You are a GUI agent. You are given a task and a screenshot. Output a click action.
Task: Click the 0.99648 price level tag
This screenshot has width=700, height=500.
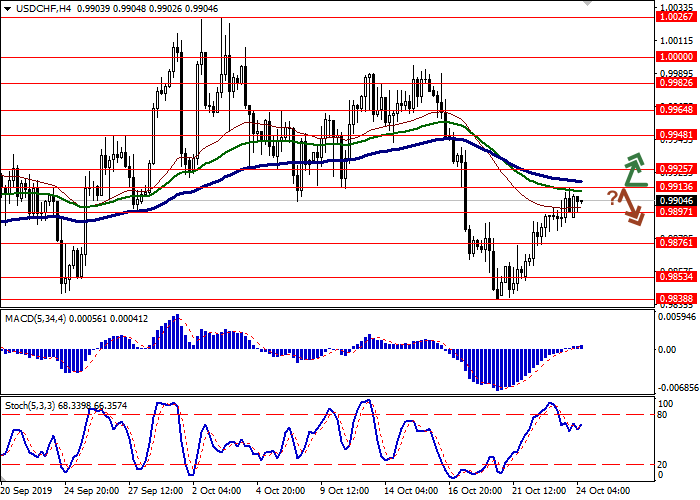pos(676,111)
